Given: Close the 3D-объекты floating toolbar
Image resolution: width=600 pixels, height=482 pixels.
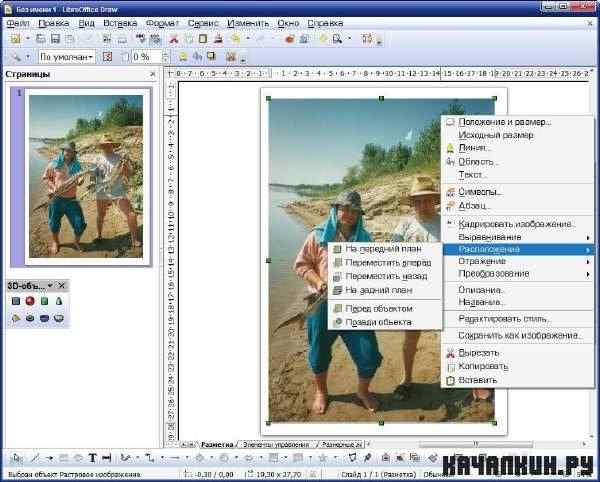Looking at the screenshot, I should (62, 286).
